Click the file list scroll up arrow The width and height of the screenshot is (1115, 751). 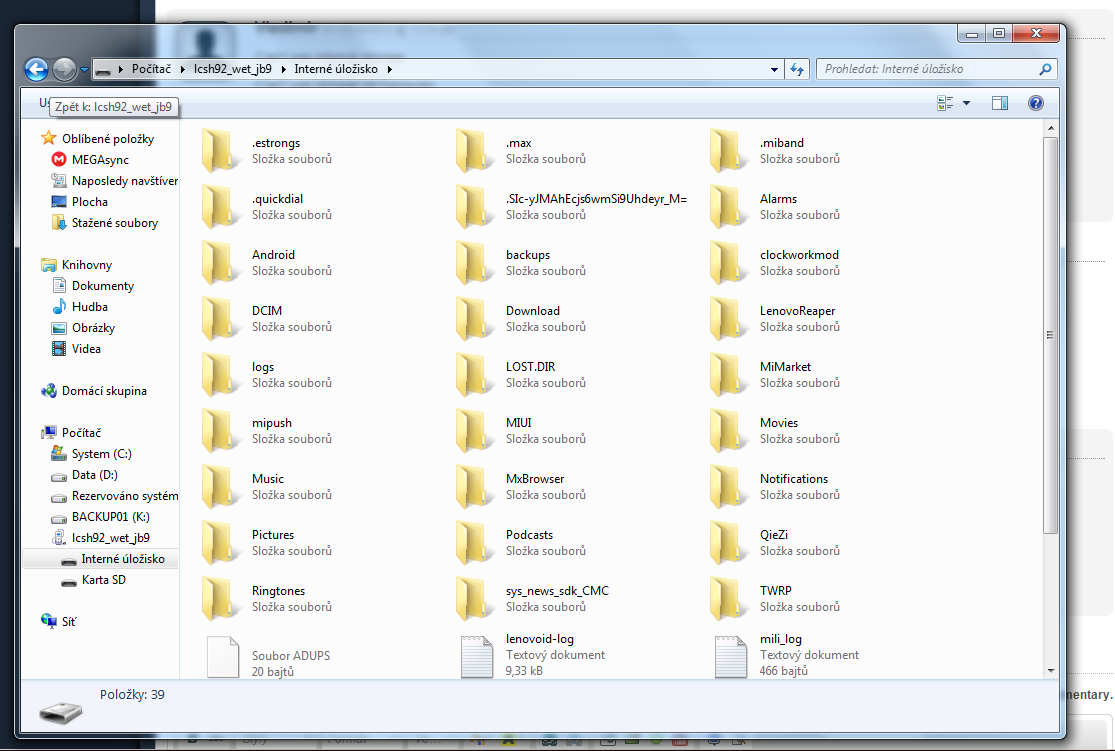[1050, 128]
